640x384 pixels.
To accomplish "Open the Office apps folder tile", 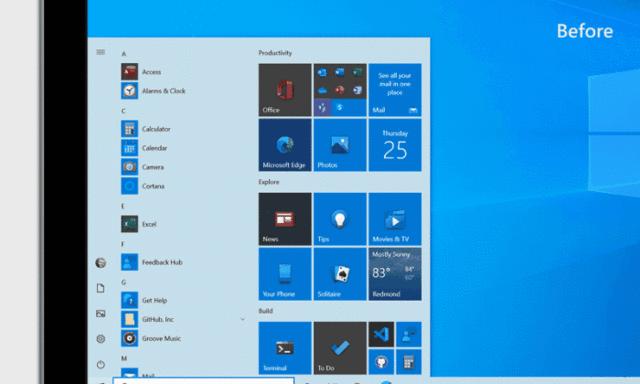I will pos(340,90).
